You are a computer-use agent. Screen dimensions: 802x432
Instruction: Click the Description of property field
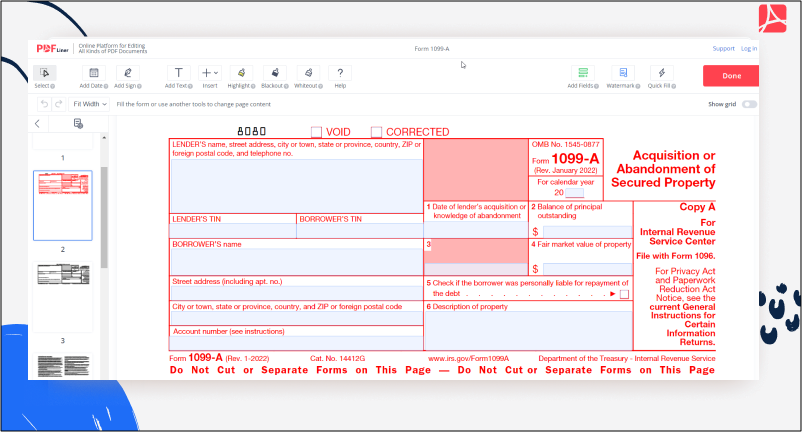[529, 331]
